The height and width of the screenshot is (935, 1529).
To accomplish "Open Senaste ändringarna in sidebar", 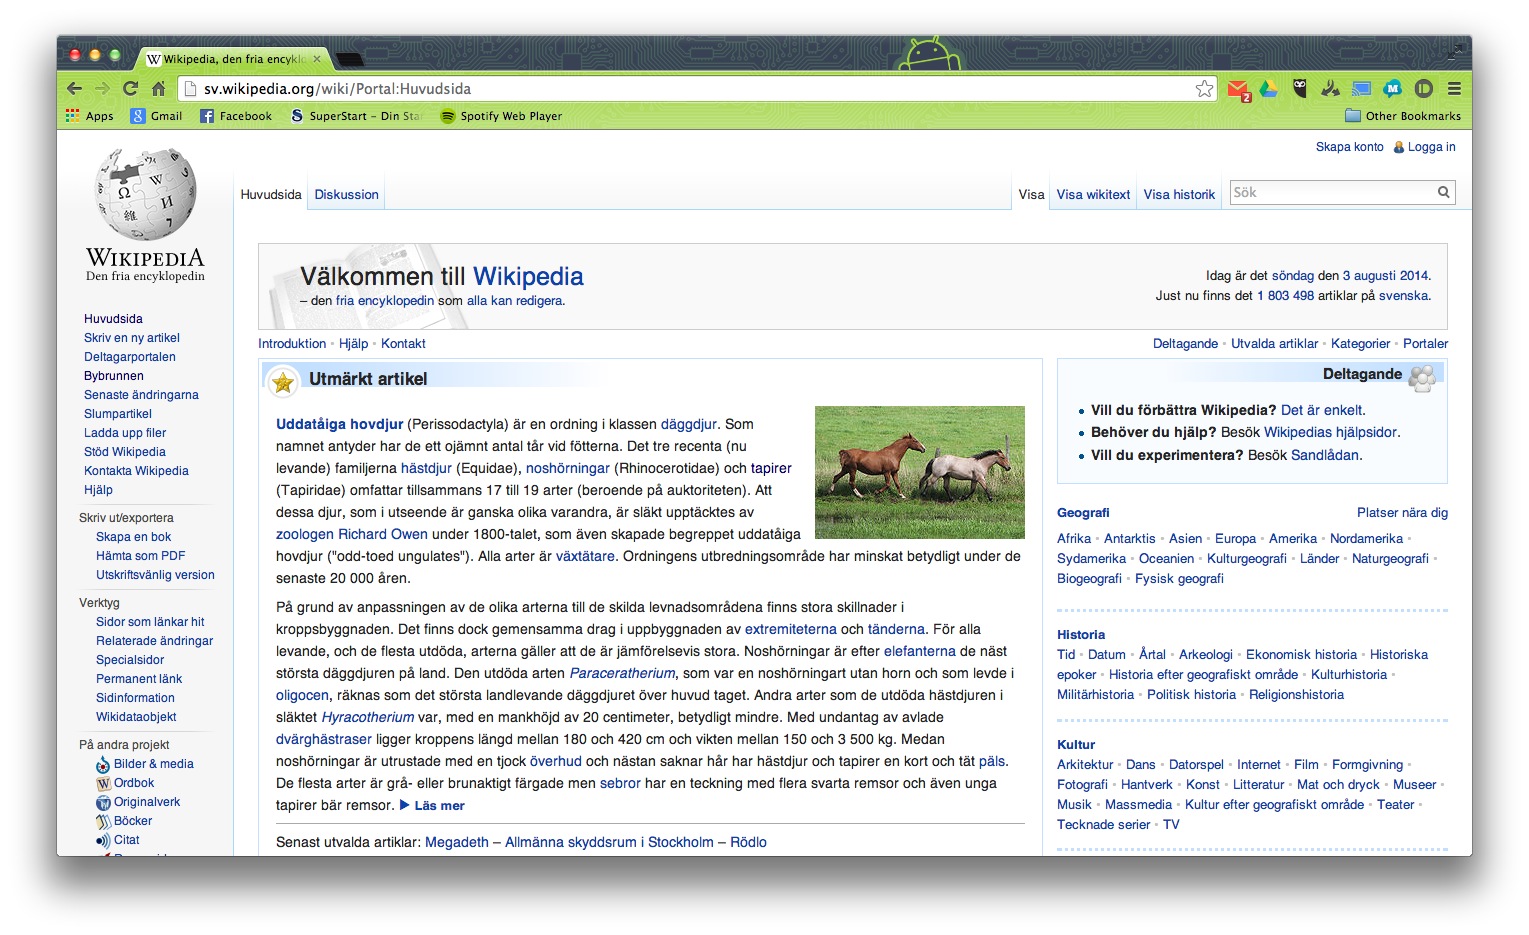I will click(141, 395).
